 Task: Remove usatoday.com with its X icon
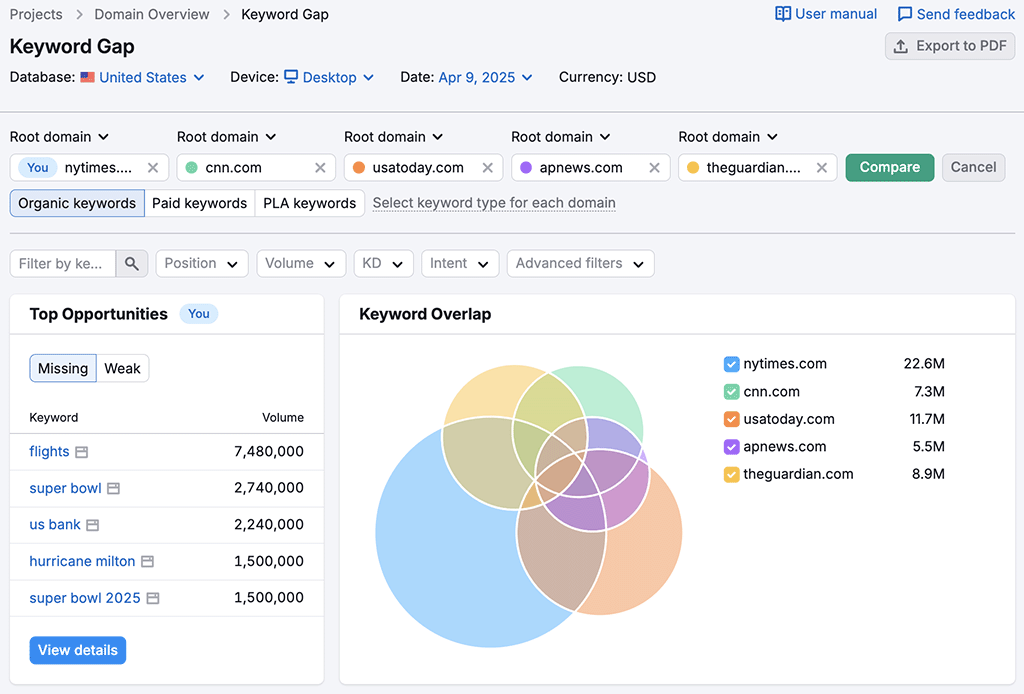tap(487, 168)
